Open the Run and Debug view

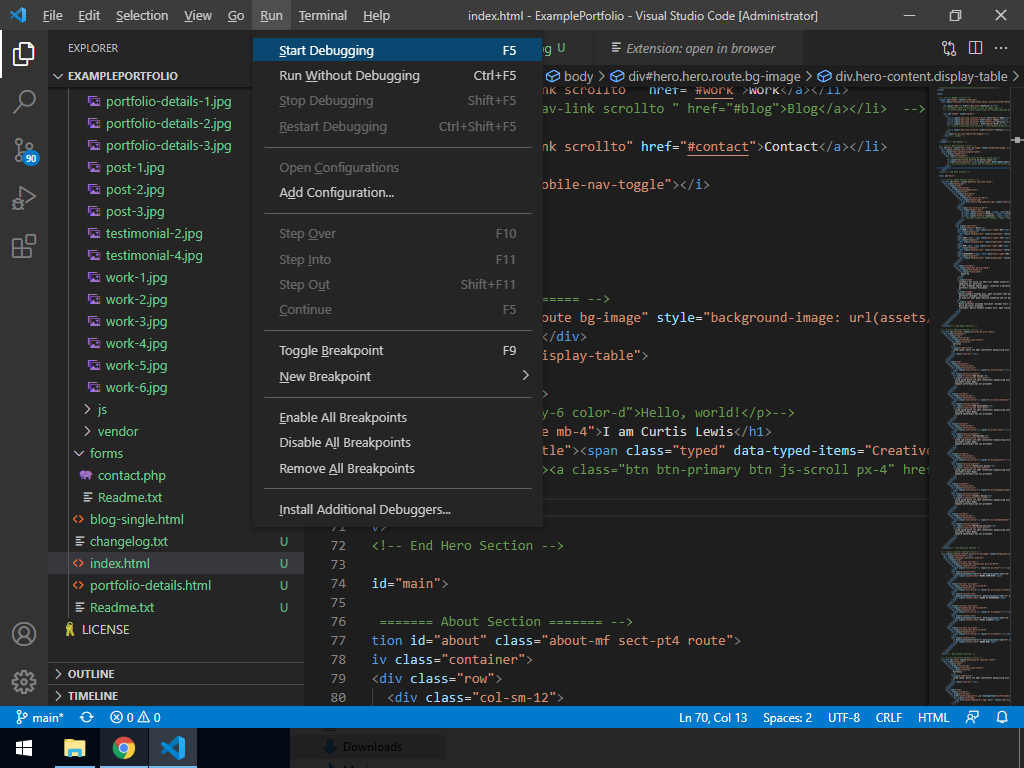[x=24, y=198]
